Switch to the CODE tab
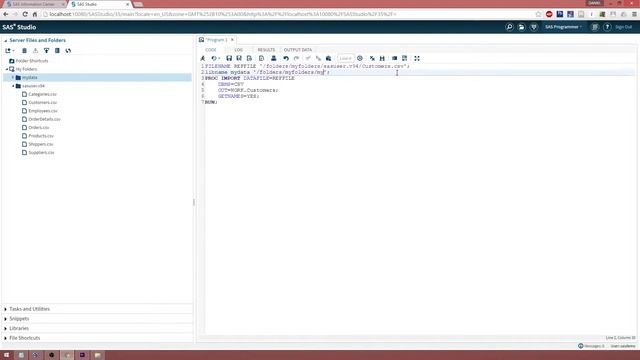This screenshot has width=640, height=360. (211, 50)
